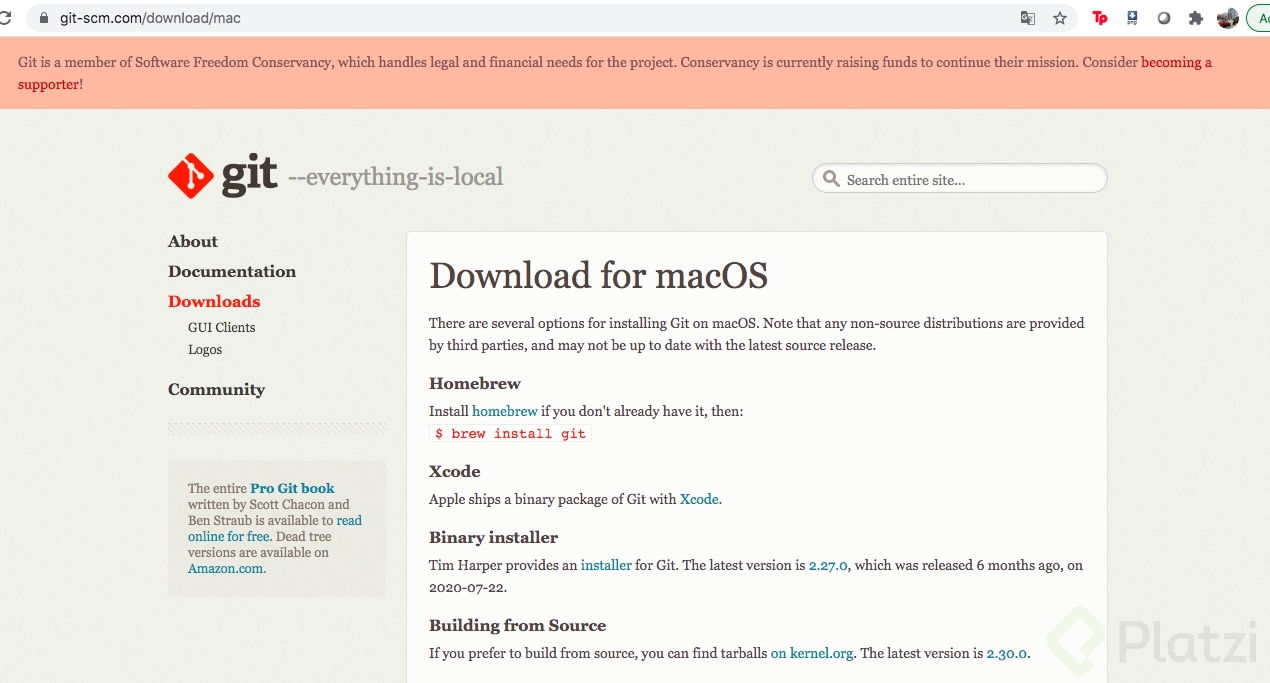Open the Chrome profile avatar
Image resolution: width=1270 pixels, height=683 pixels.
(x=1228, y=18)
